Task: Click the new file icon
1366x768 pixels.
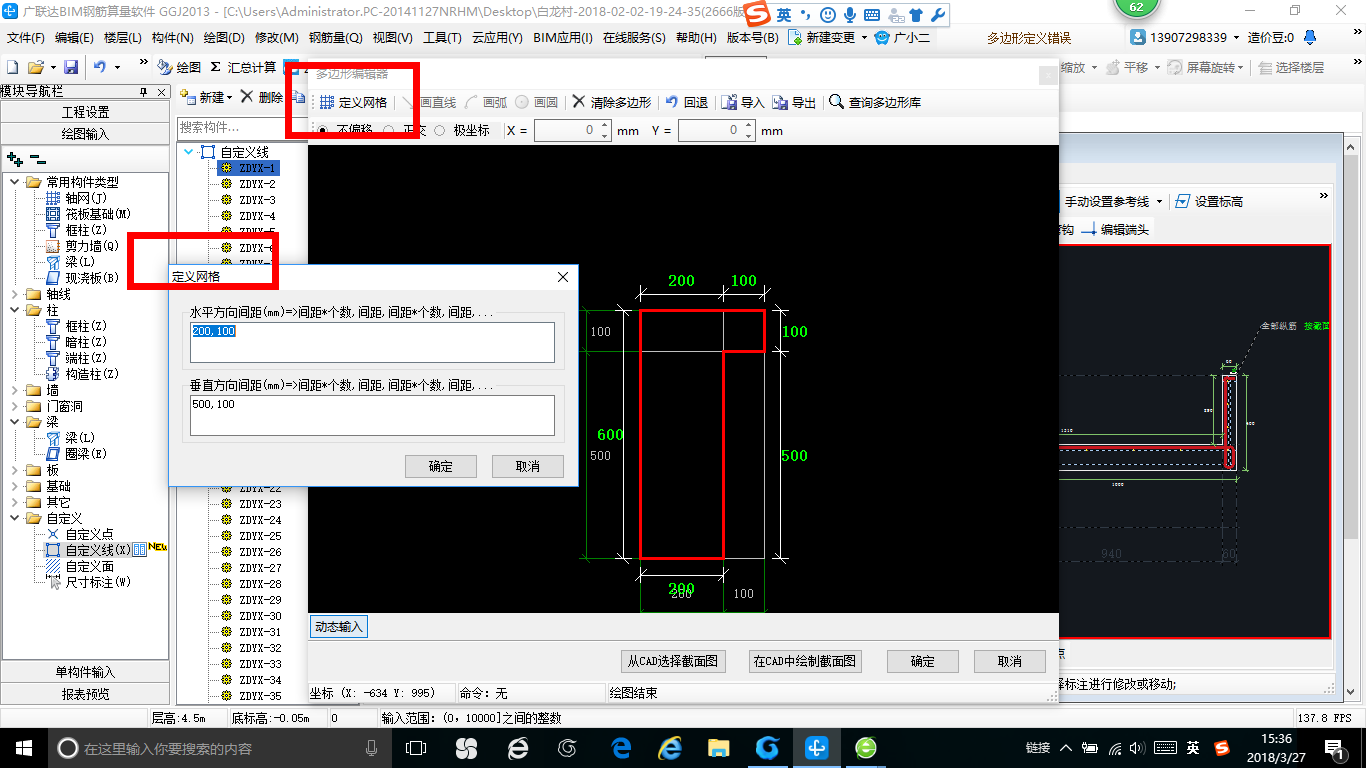Action: (x=12, y=67)
